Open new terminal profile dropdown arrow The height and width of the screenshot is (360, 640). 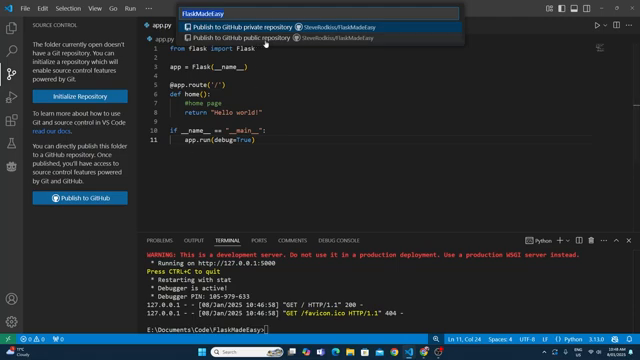pyautogui.click(x=568, y=240)
